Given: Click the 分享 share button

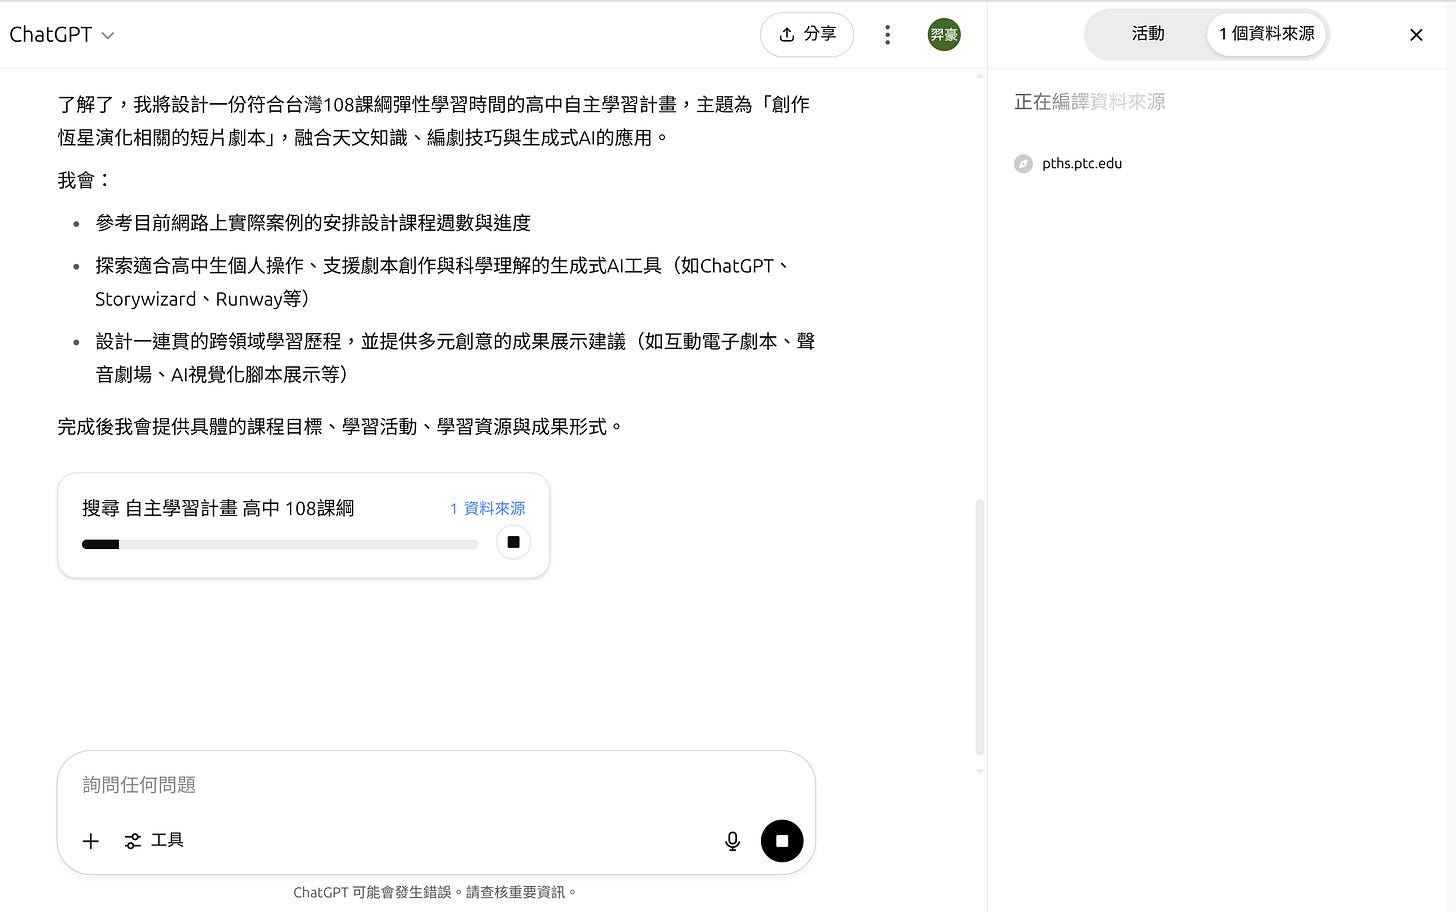Looking at the screenshot, I should [x=807, y=35].
